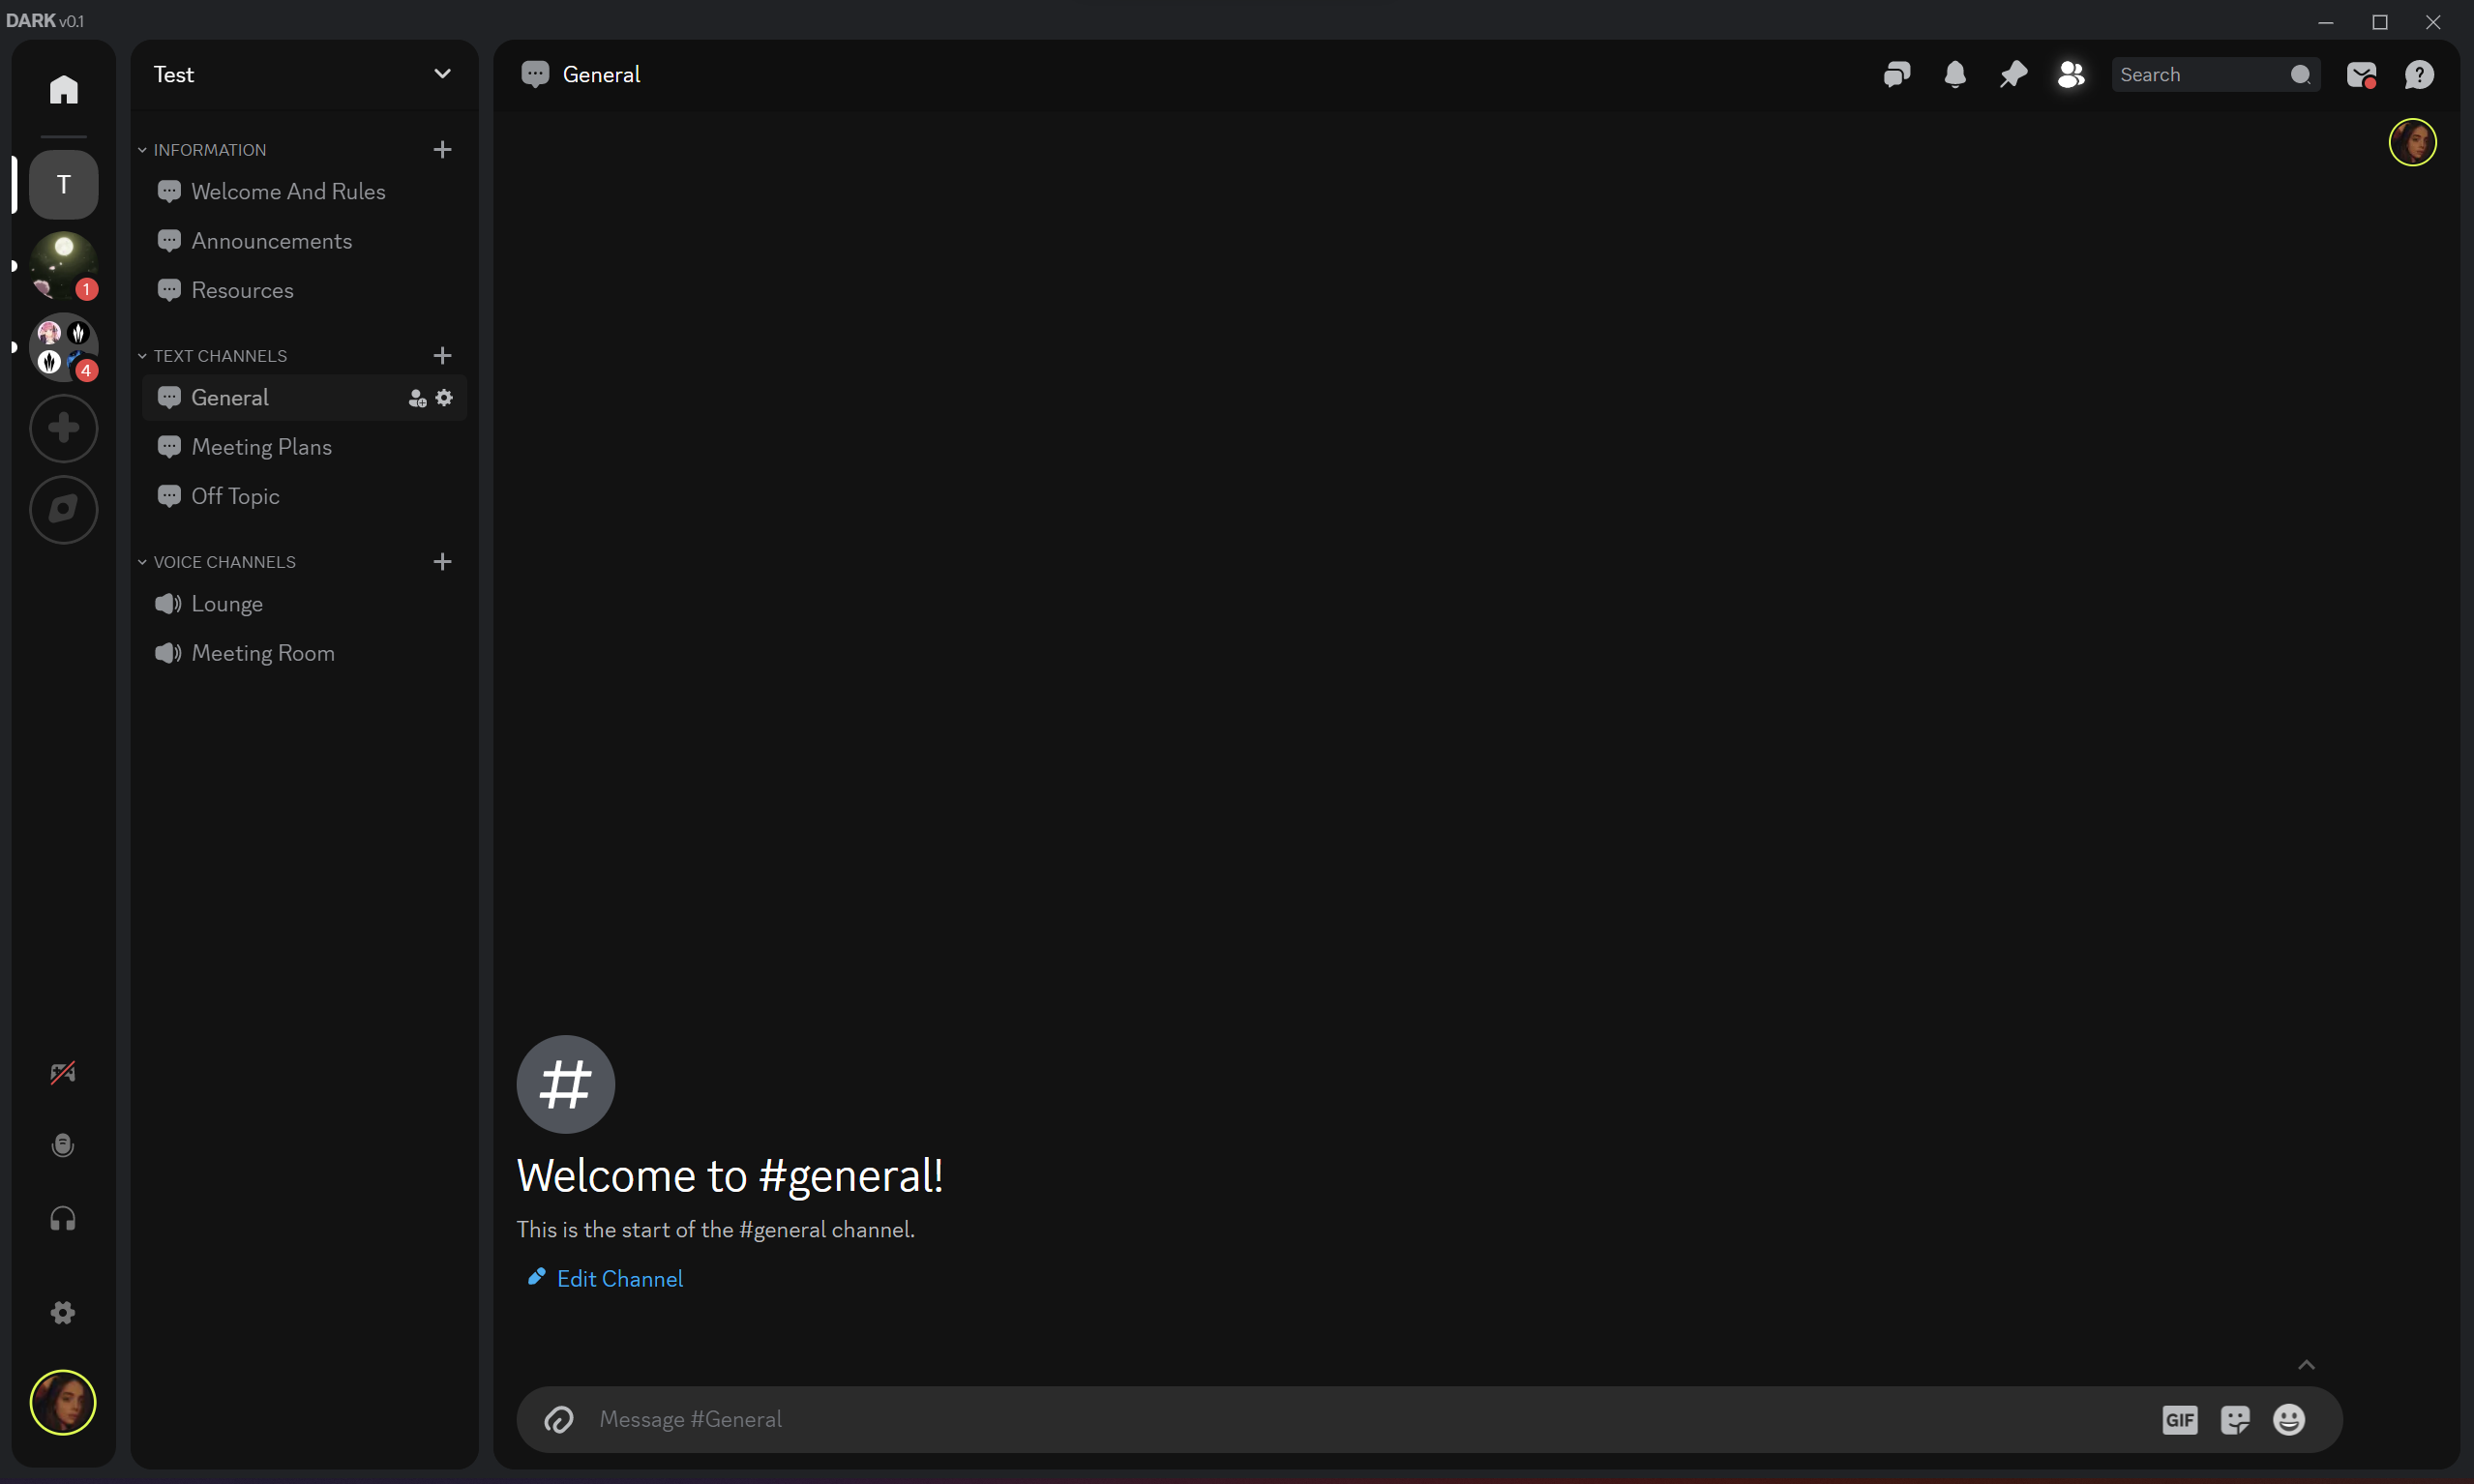Image resolution: width=2474 pixels, height=1484 pixels.
Task: Select the Test server icon labeled T
Action: coord(63,184)
